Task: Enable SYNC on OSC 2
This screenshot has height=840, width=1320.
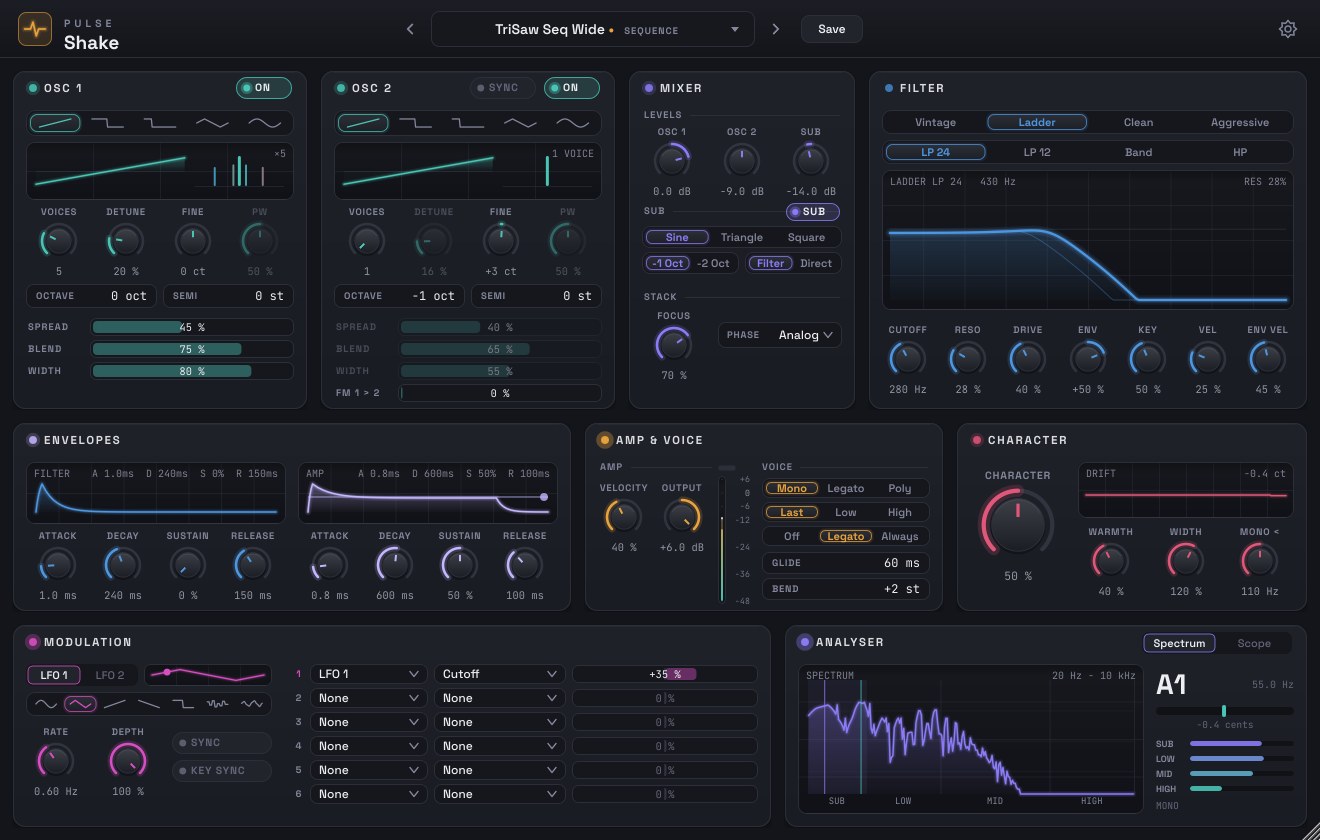Action: 503,88
